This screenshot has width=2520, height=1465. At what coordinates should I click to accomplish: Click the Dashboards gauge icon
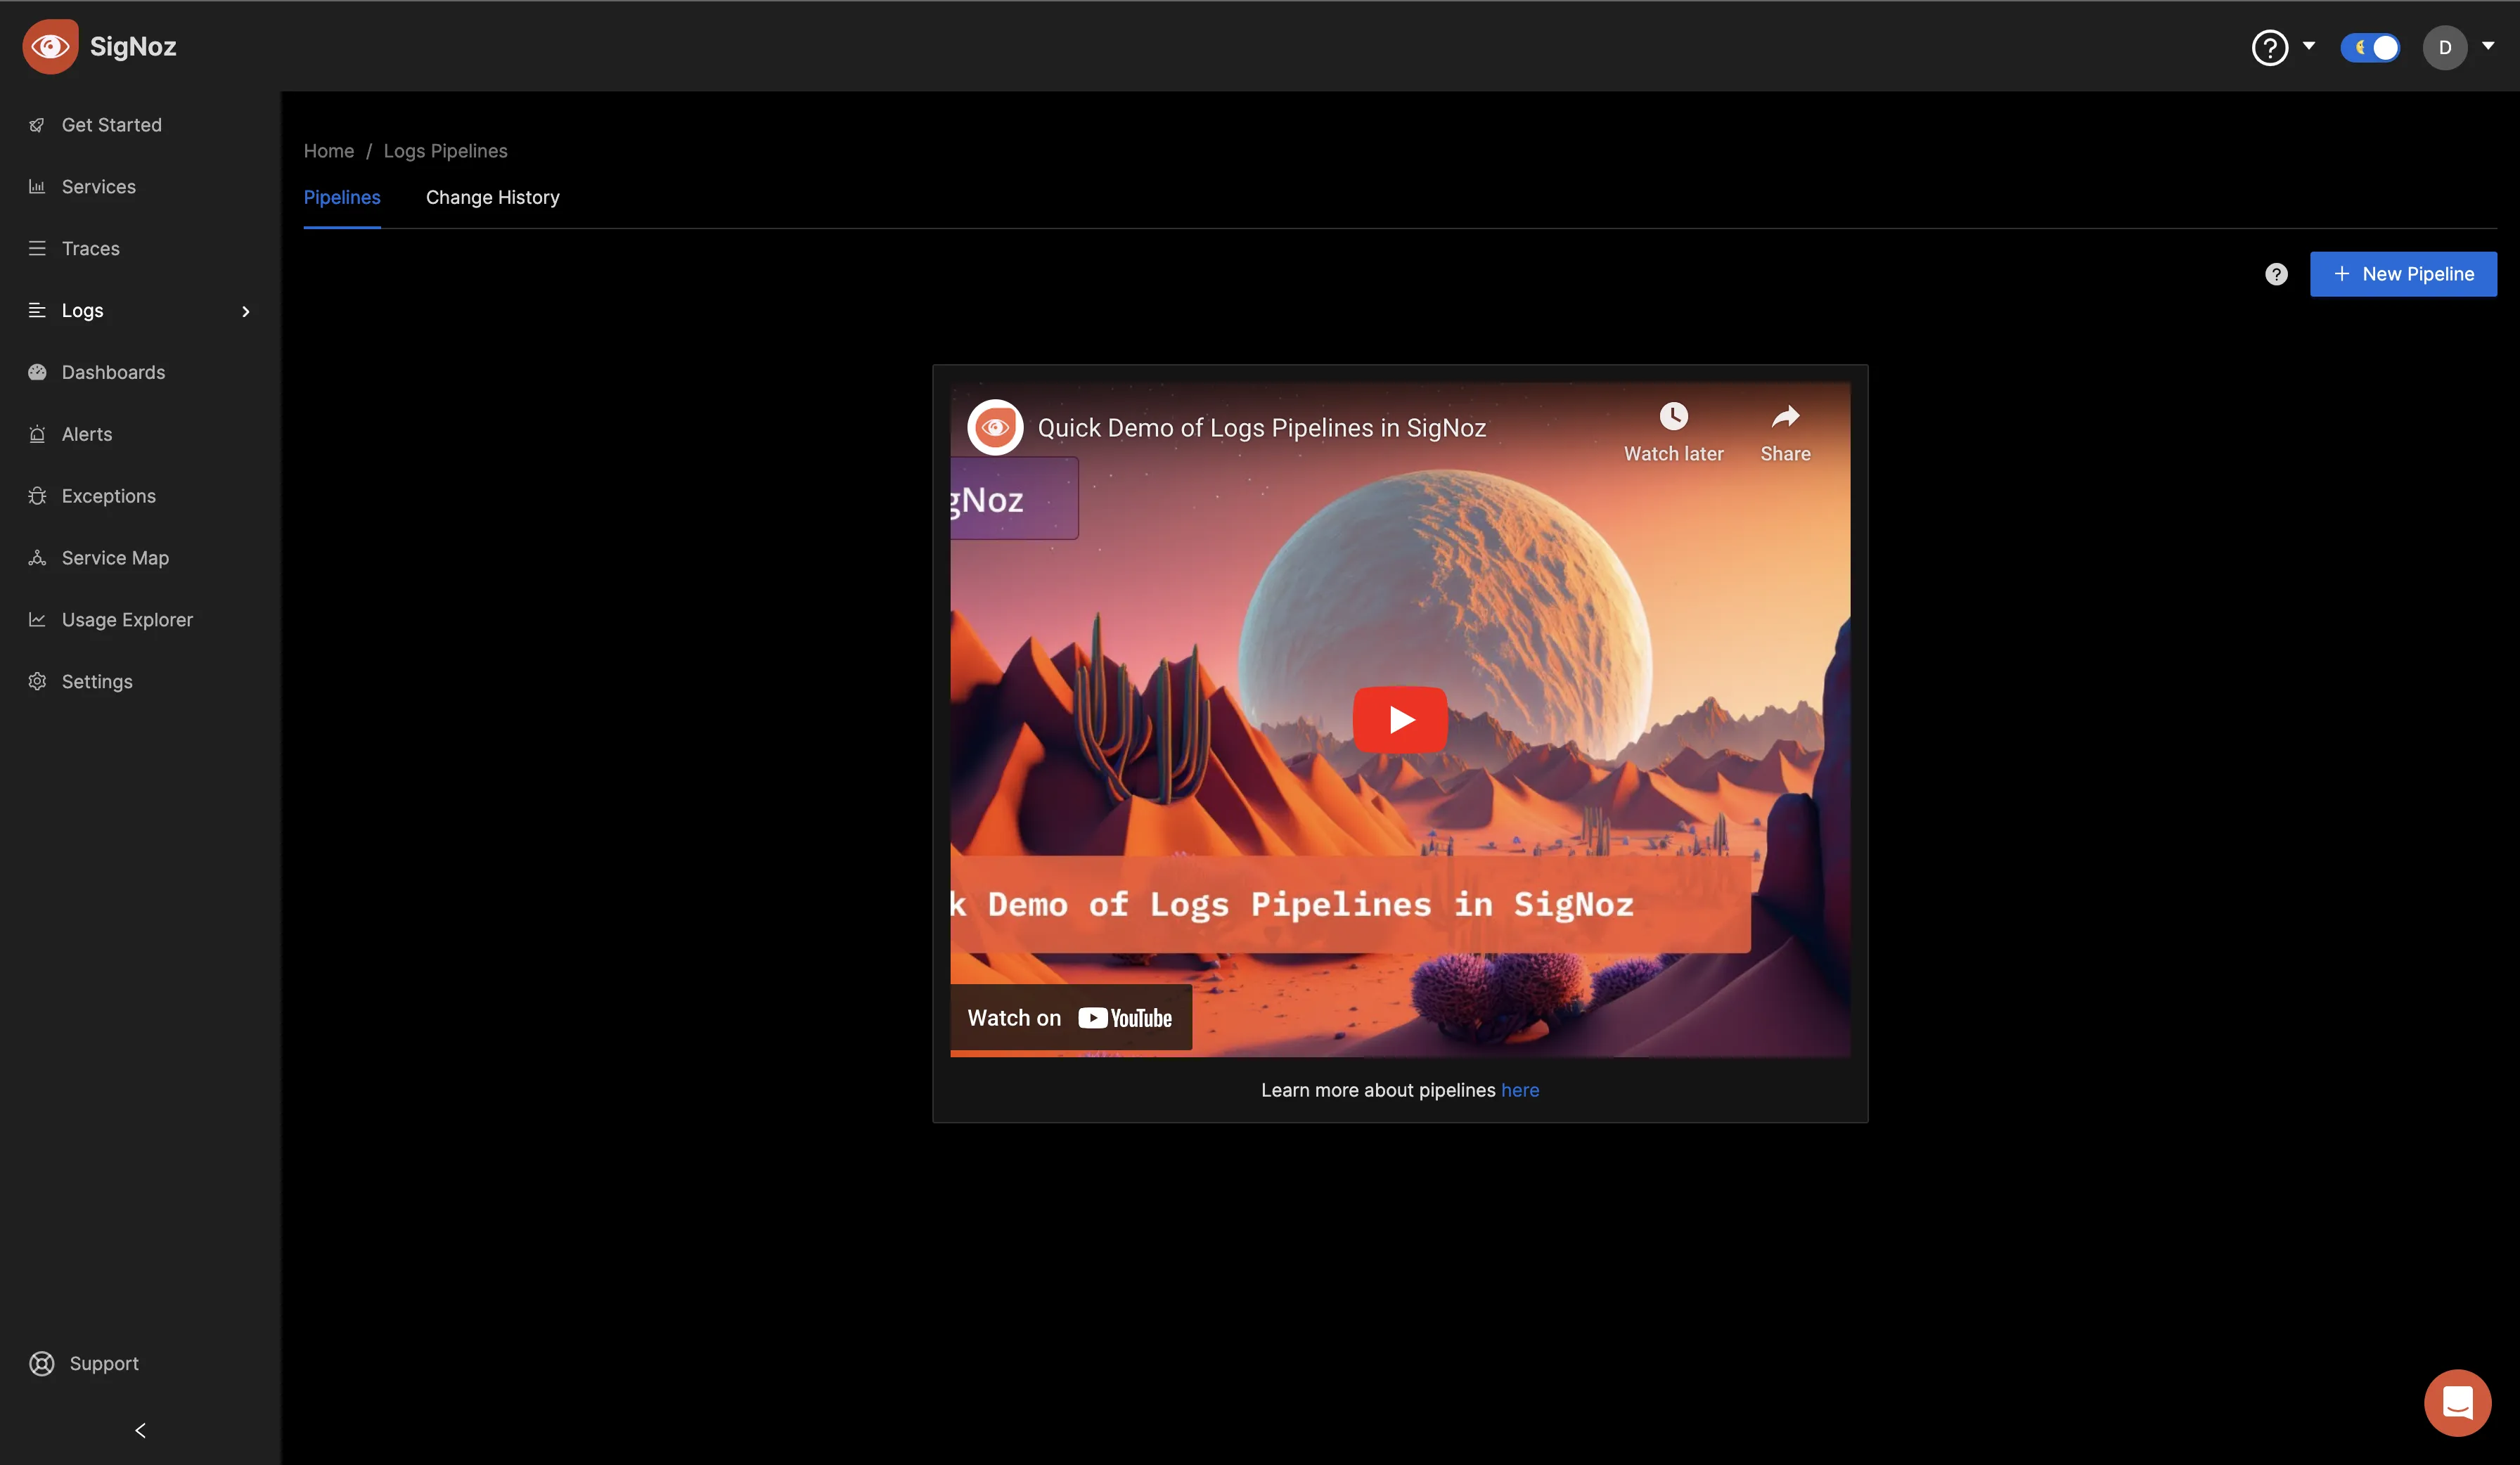37,372
